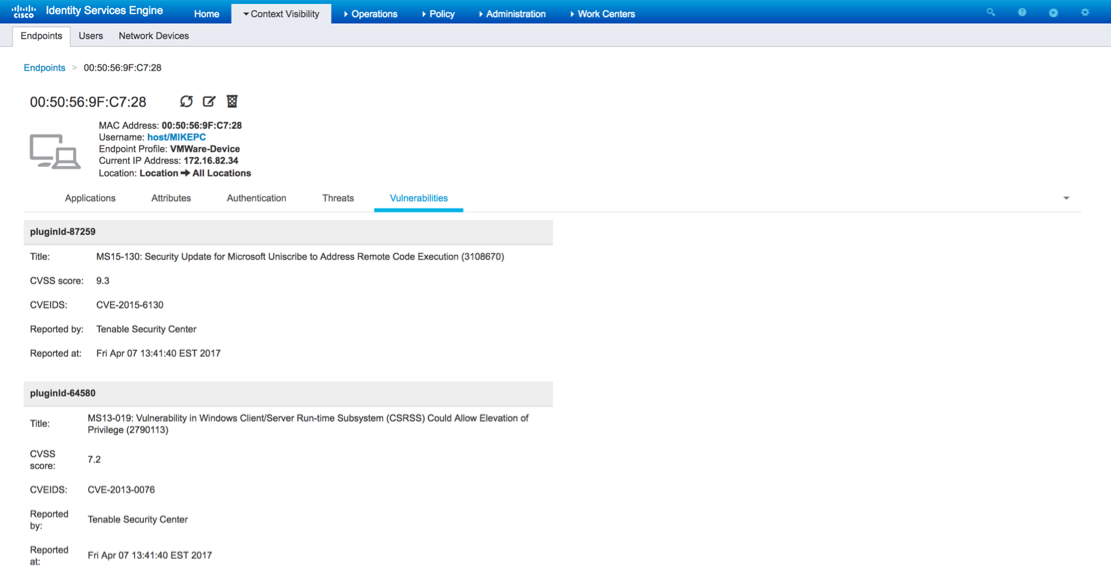Open the Attributes tab

[171, 198]
